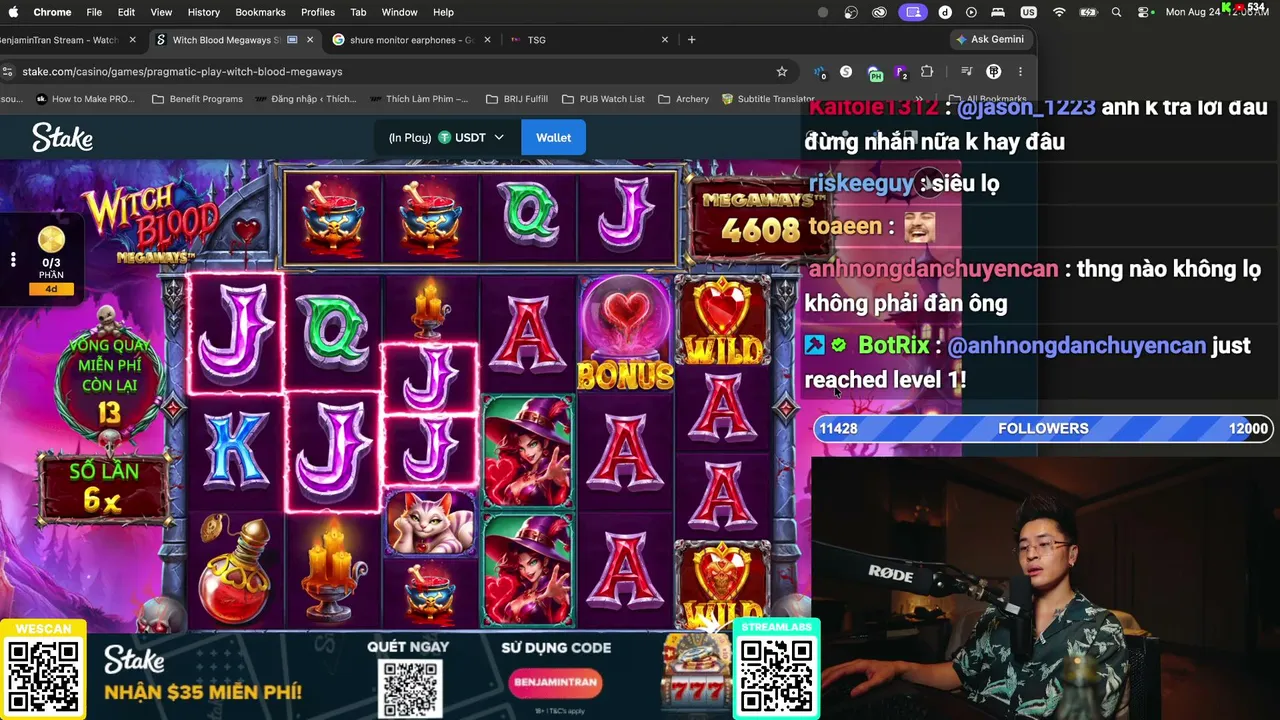Select the Witch Blood Megaways tab
Image resolution: width=1280 pixels, height=720 pixels.
[226, 40]
